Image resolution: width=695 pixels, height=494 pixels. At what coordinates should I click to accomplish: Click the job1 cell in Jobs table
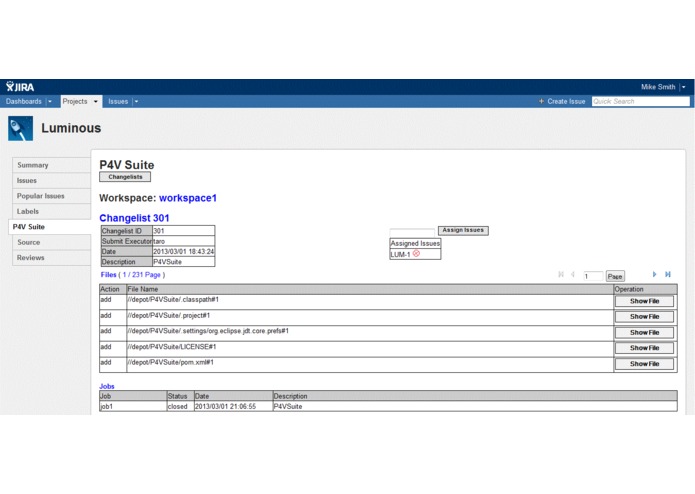[133, 406]
